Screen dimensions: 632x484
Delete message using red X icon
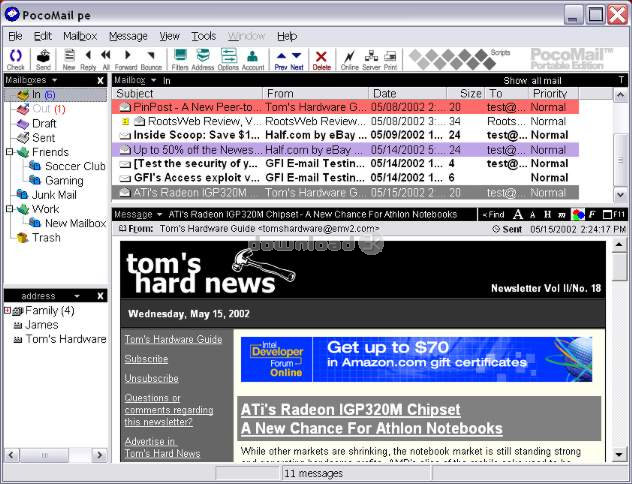click(x=321, y=58)
